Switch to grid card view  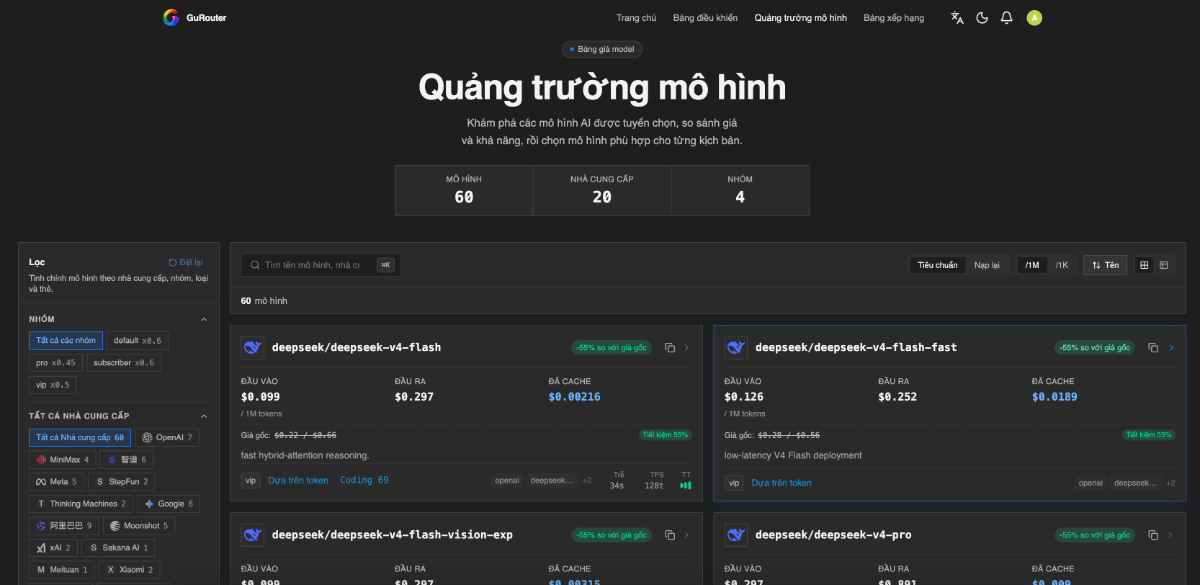pyautogui.click(x=1145, y=265)
